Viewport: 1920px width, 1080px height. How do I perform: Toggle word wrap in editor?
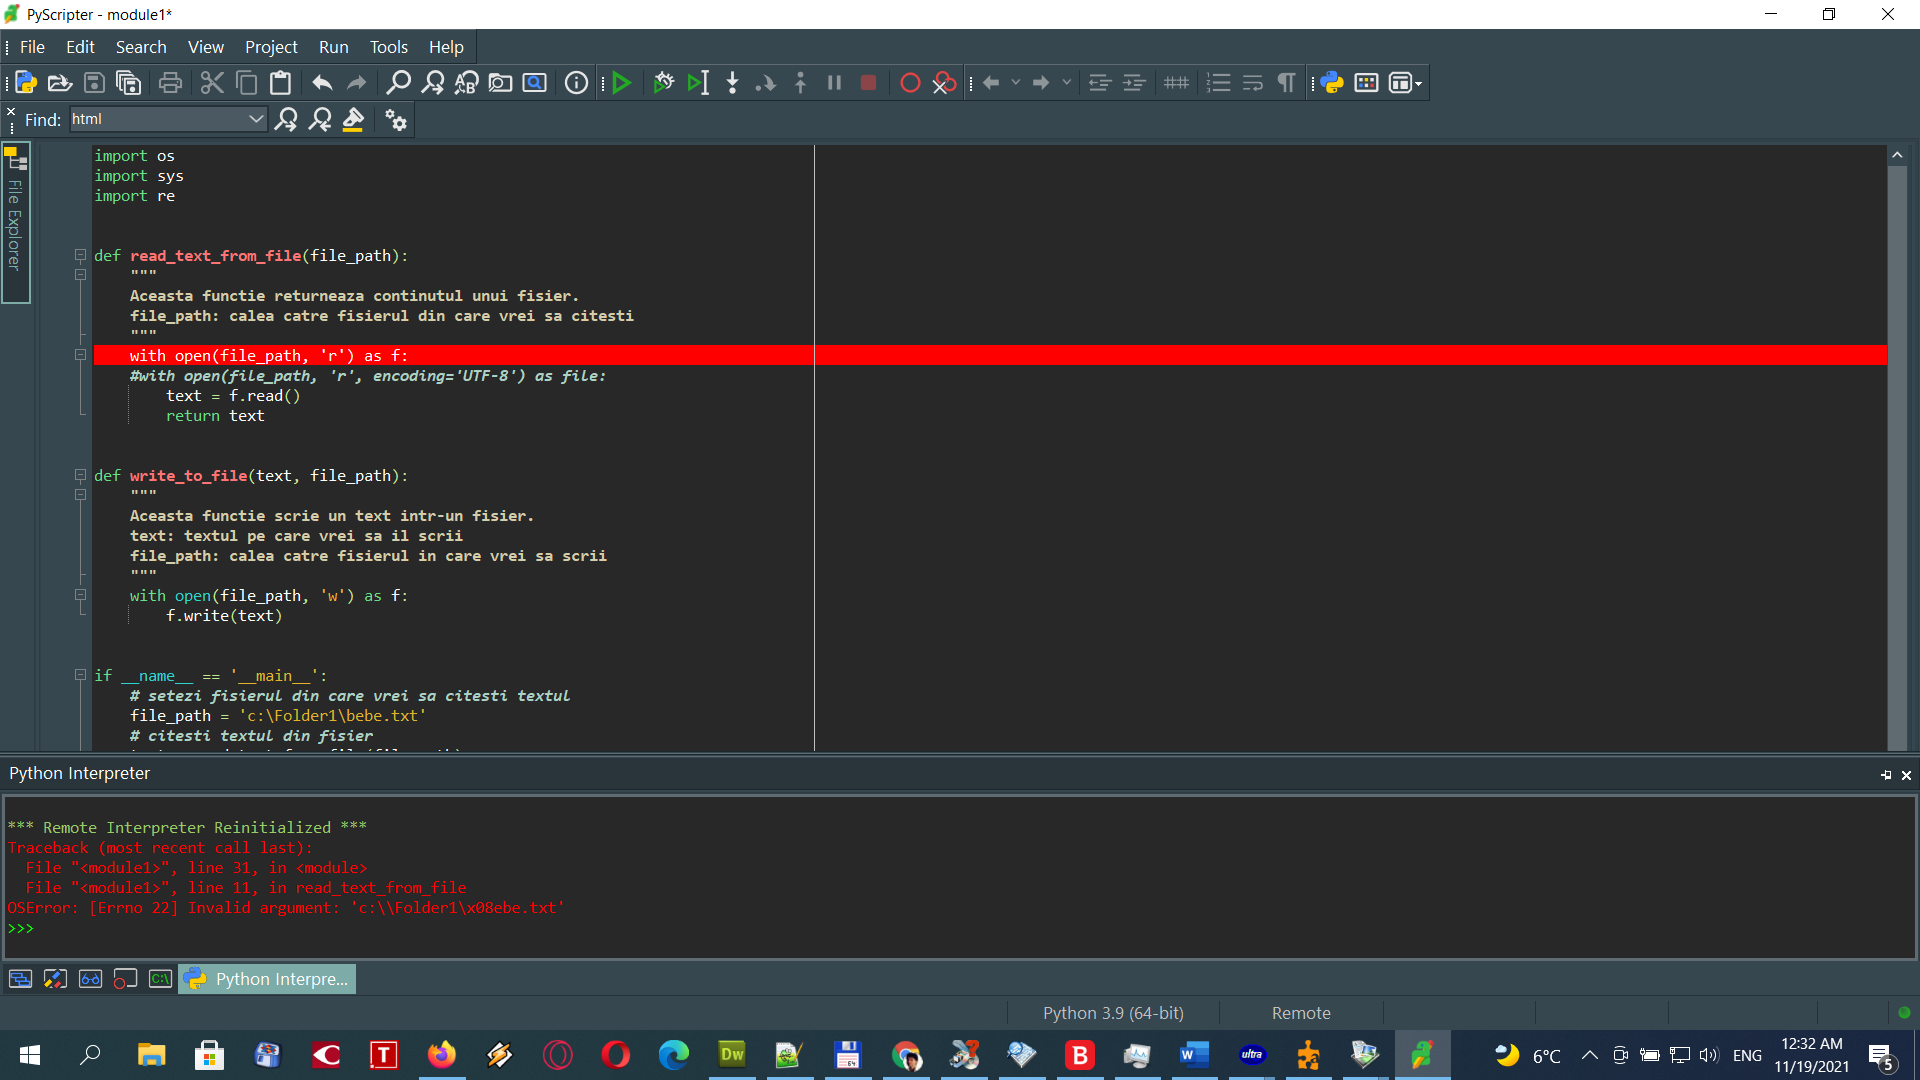tap(1253, 83)
